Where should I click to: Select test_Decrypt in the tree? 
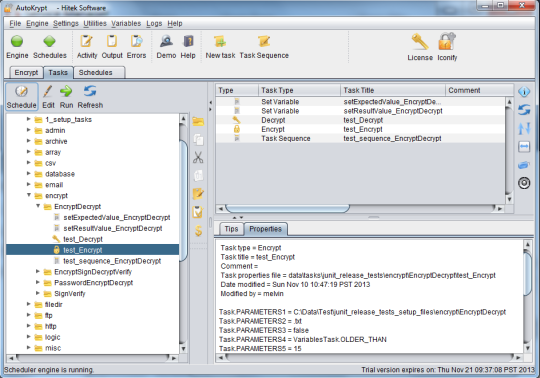83,239
